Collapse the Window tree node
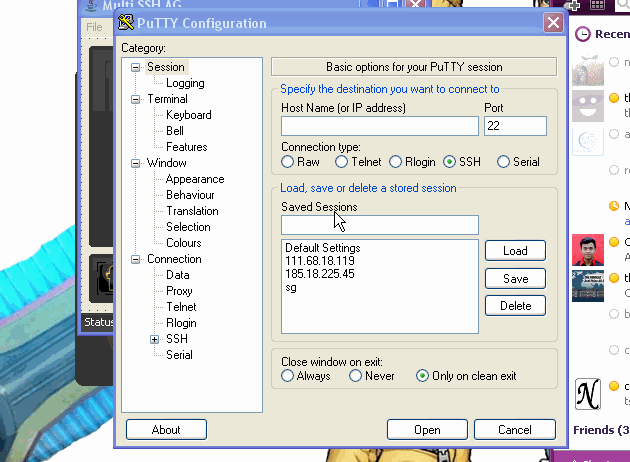 [x=135, y=163]
